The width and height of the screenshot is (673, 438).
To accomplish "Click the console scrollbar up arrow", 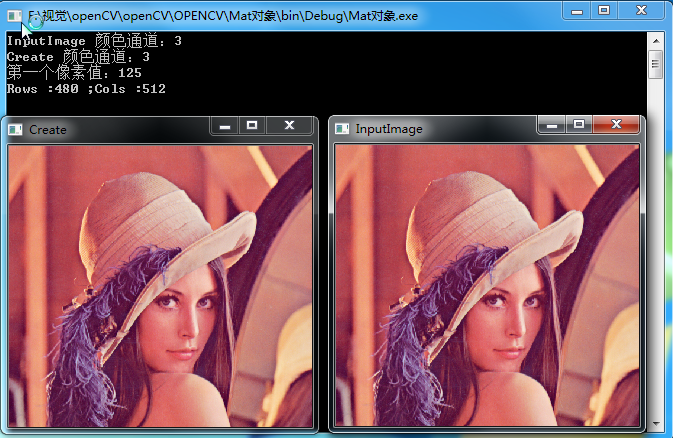I will pos(656,41).
